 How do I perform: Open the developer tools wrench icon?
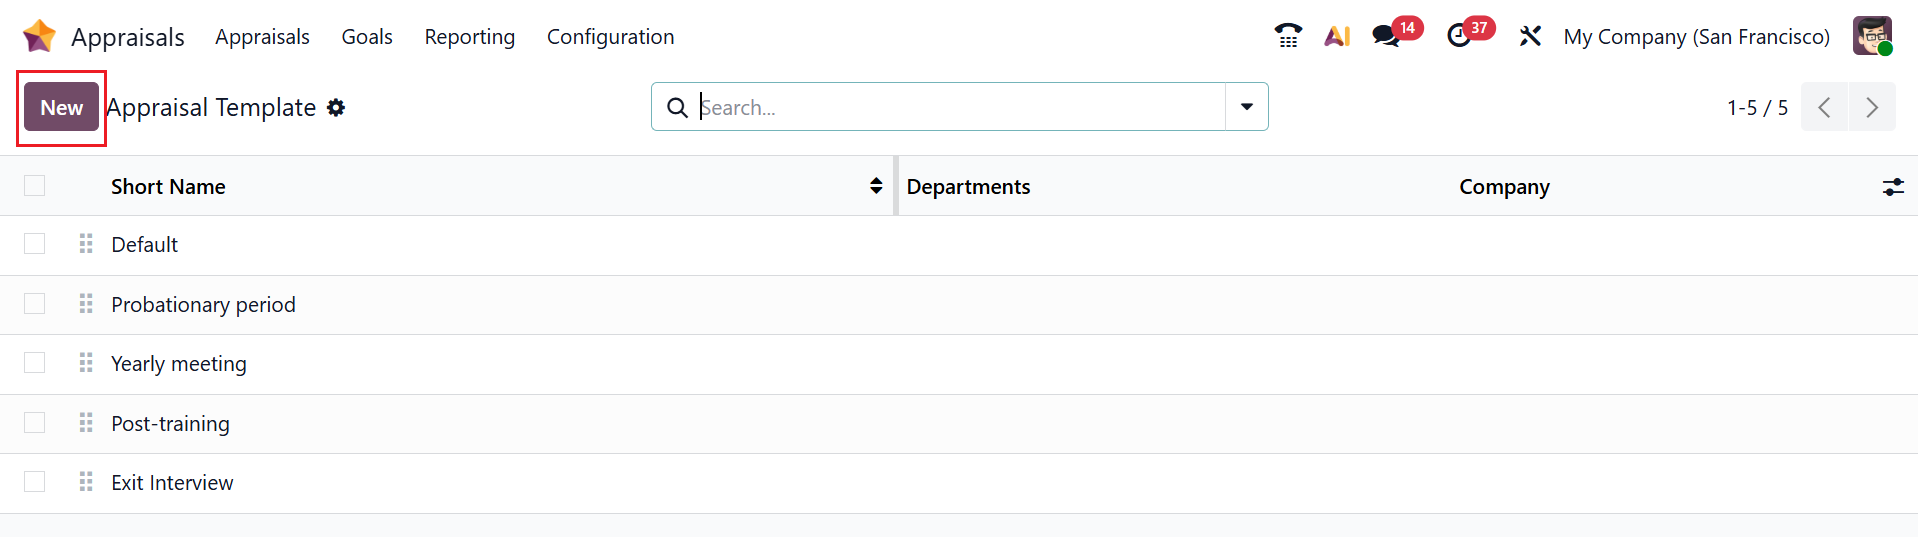1530,36
